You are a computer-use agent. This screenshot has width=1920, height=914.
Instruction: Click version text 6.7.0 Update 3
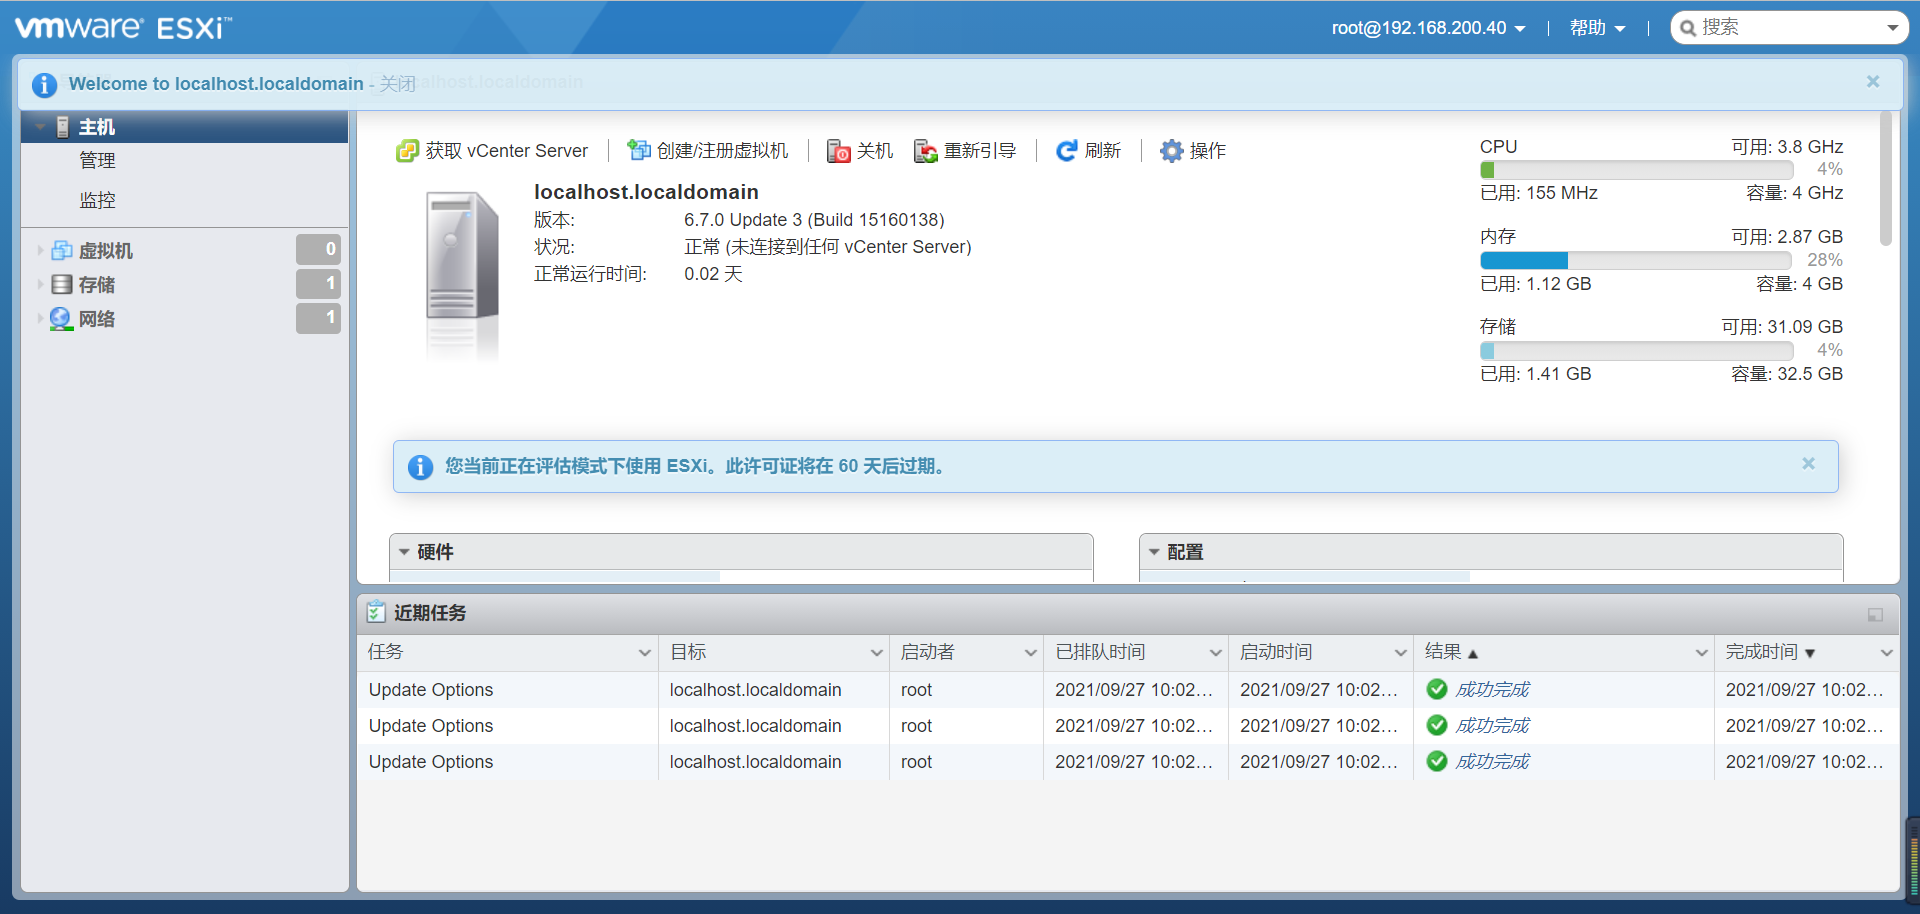[x=814, y=220]
